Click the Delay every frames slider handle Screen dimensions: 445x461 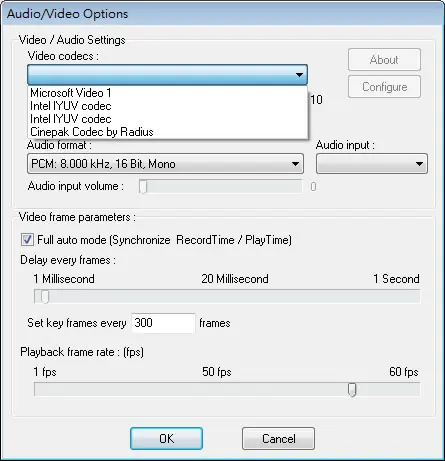45,296
